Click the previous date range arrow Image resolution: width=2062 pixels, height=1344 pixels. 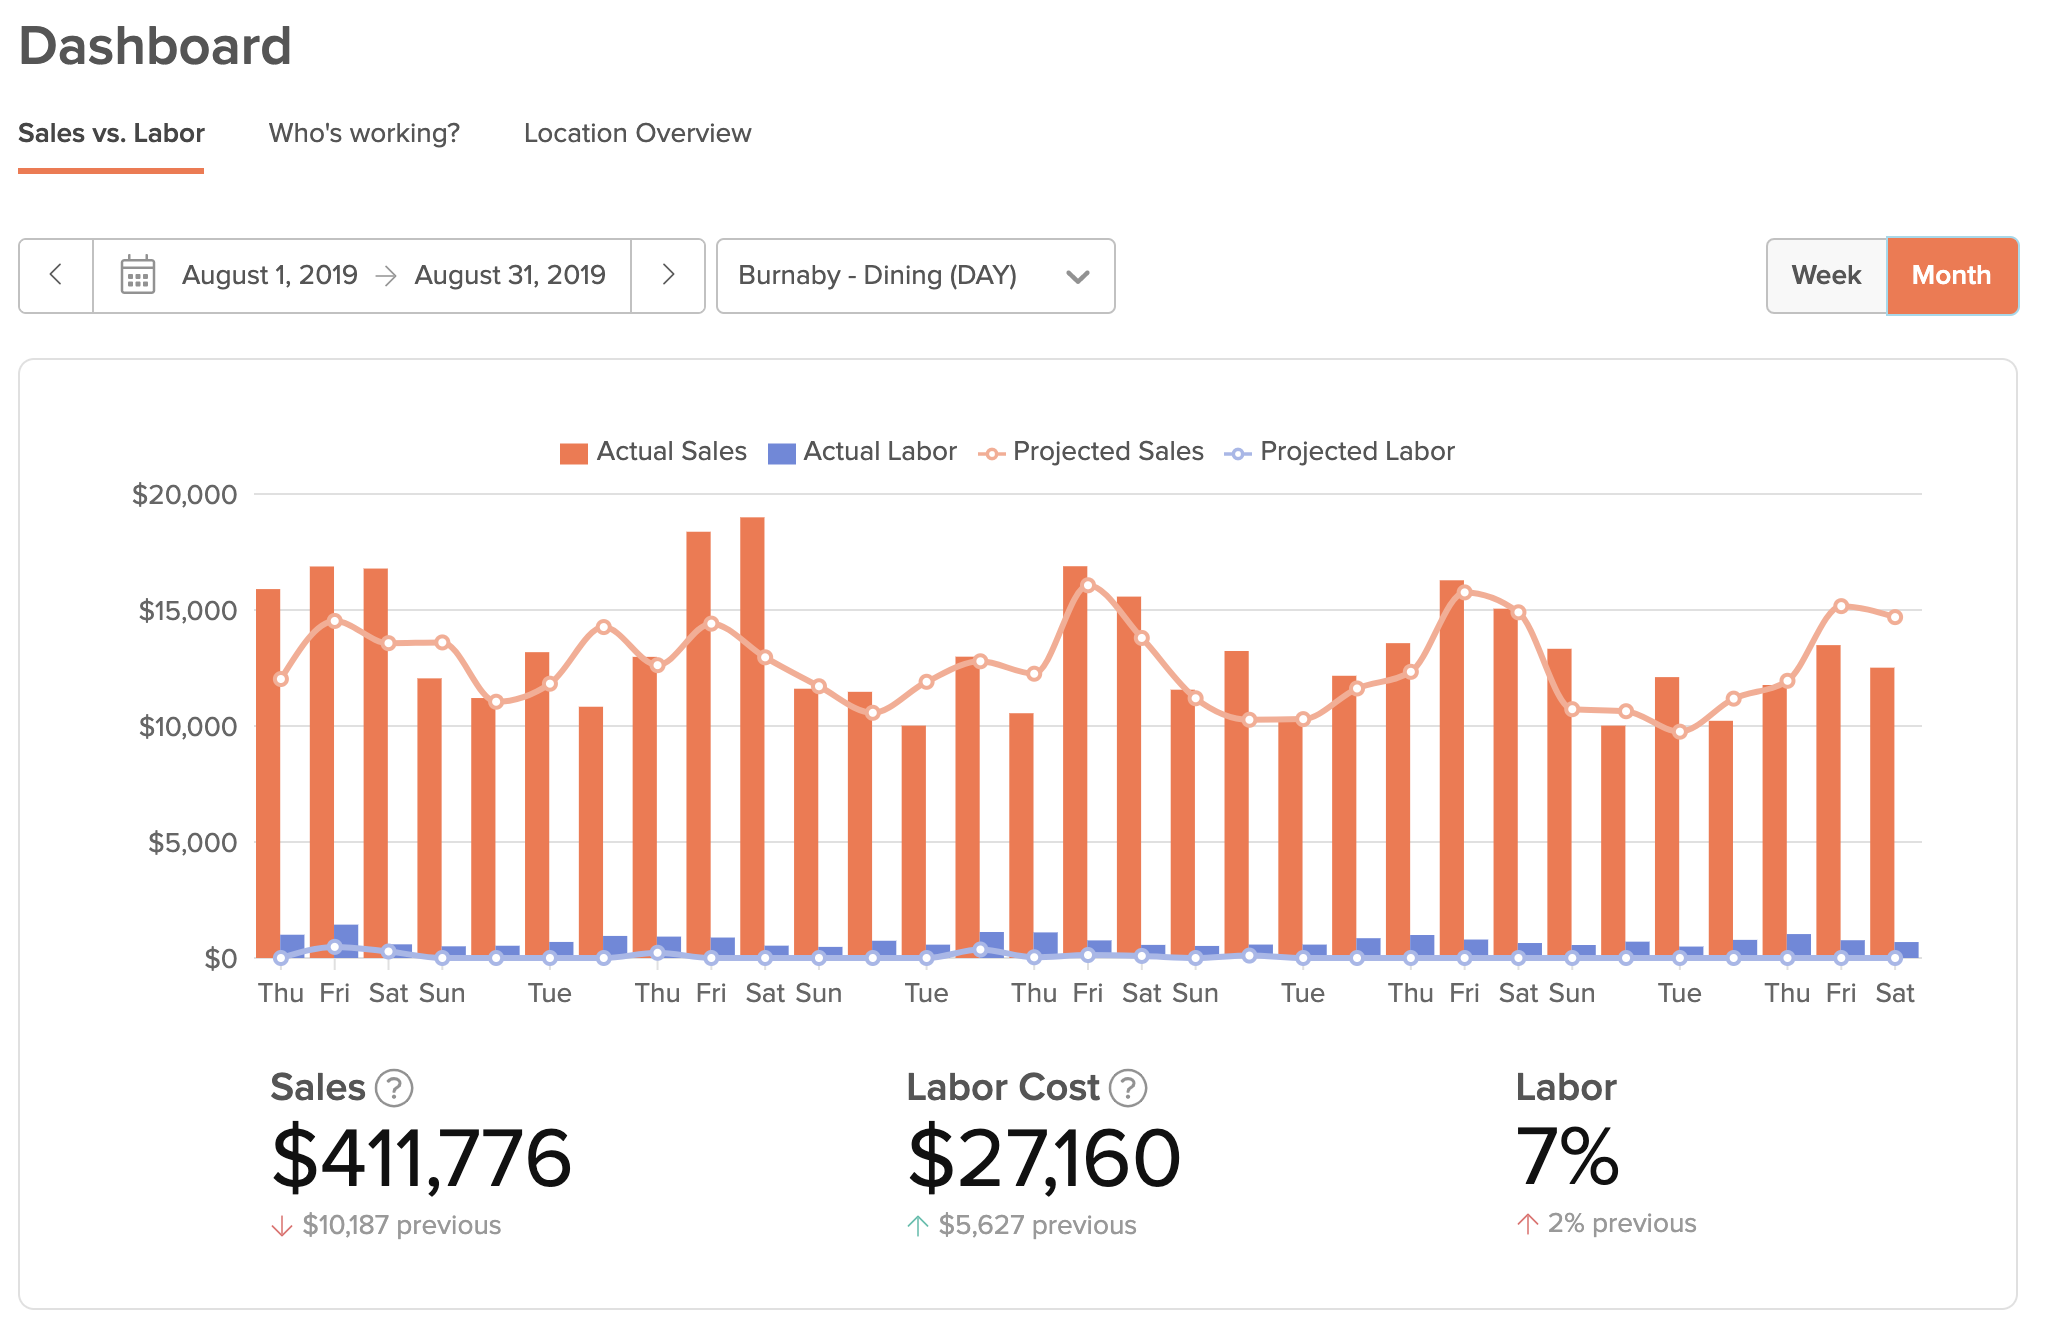[56, 275]
